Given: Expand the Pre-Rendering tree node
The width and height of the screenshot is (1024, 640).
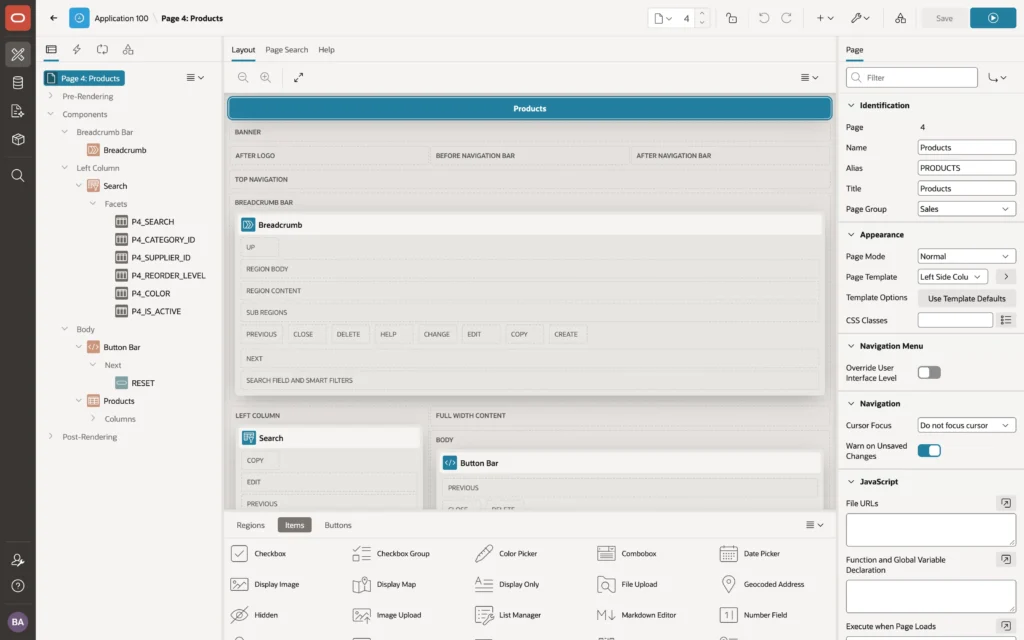Looking at the screenshot, I should pos(50,96).
